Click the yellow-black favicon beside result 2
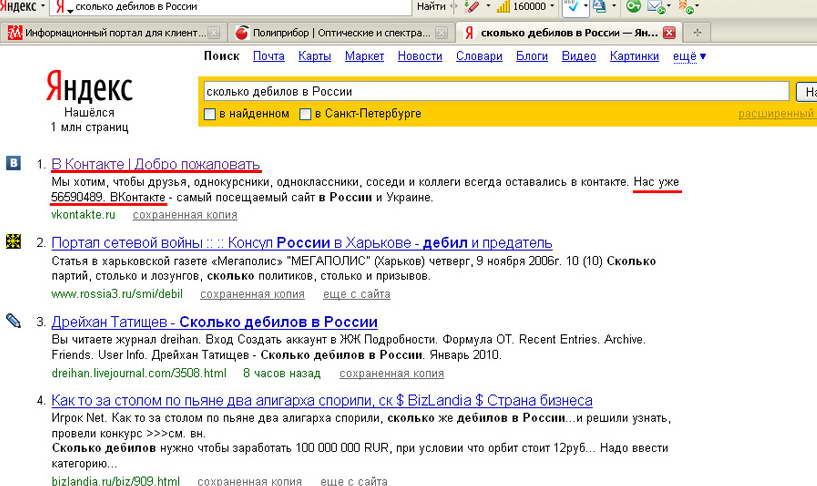The image size is (817, 486). pos(14,242)
